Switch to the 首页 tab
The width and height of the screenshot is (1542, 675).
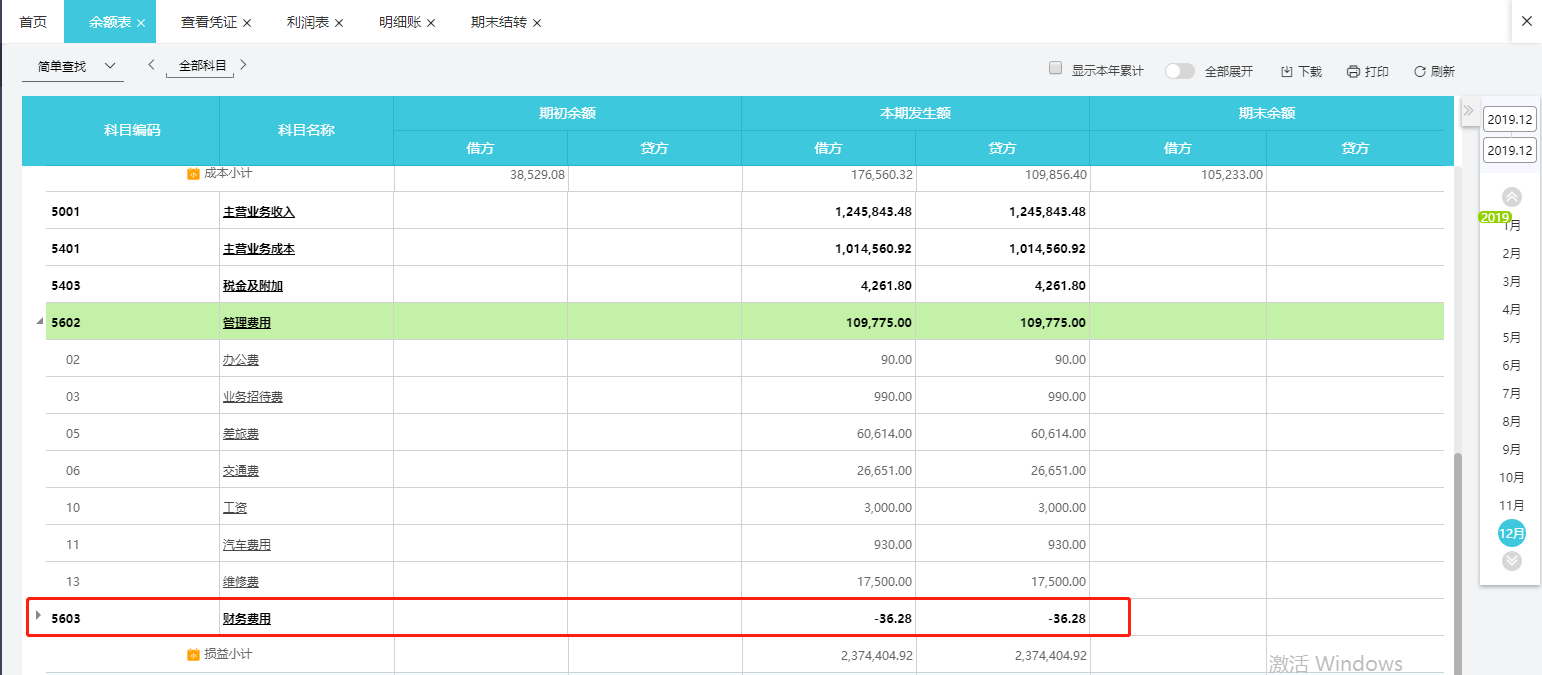pyautogui.click(x=33, y=22)
